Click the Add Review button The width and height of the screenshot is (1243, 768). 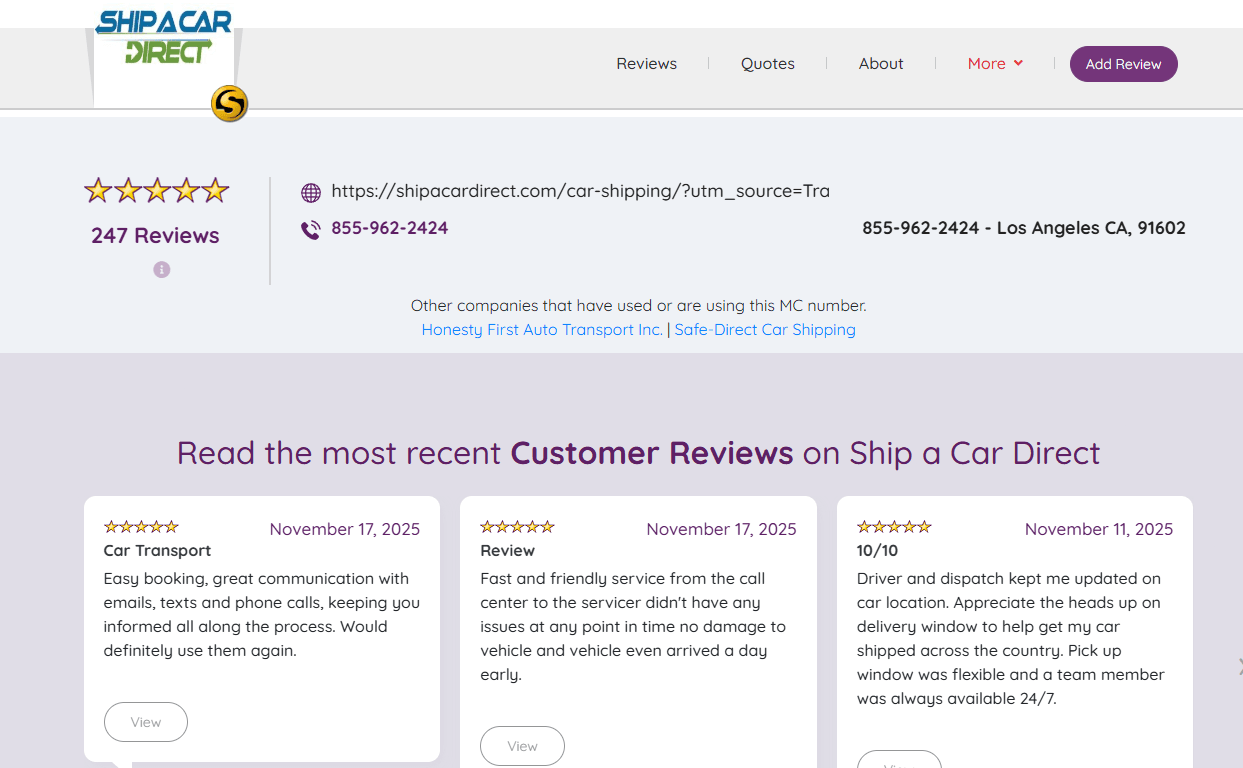click(x=1123, y=63)
